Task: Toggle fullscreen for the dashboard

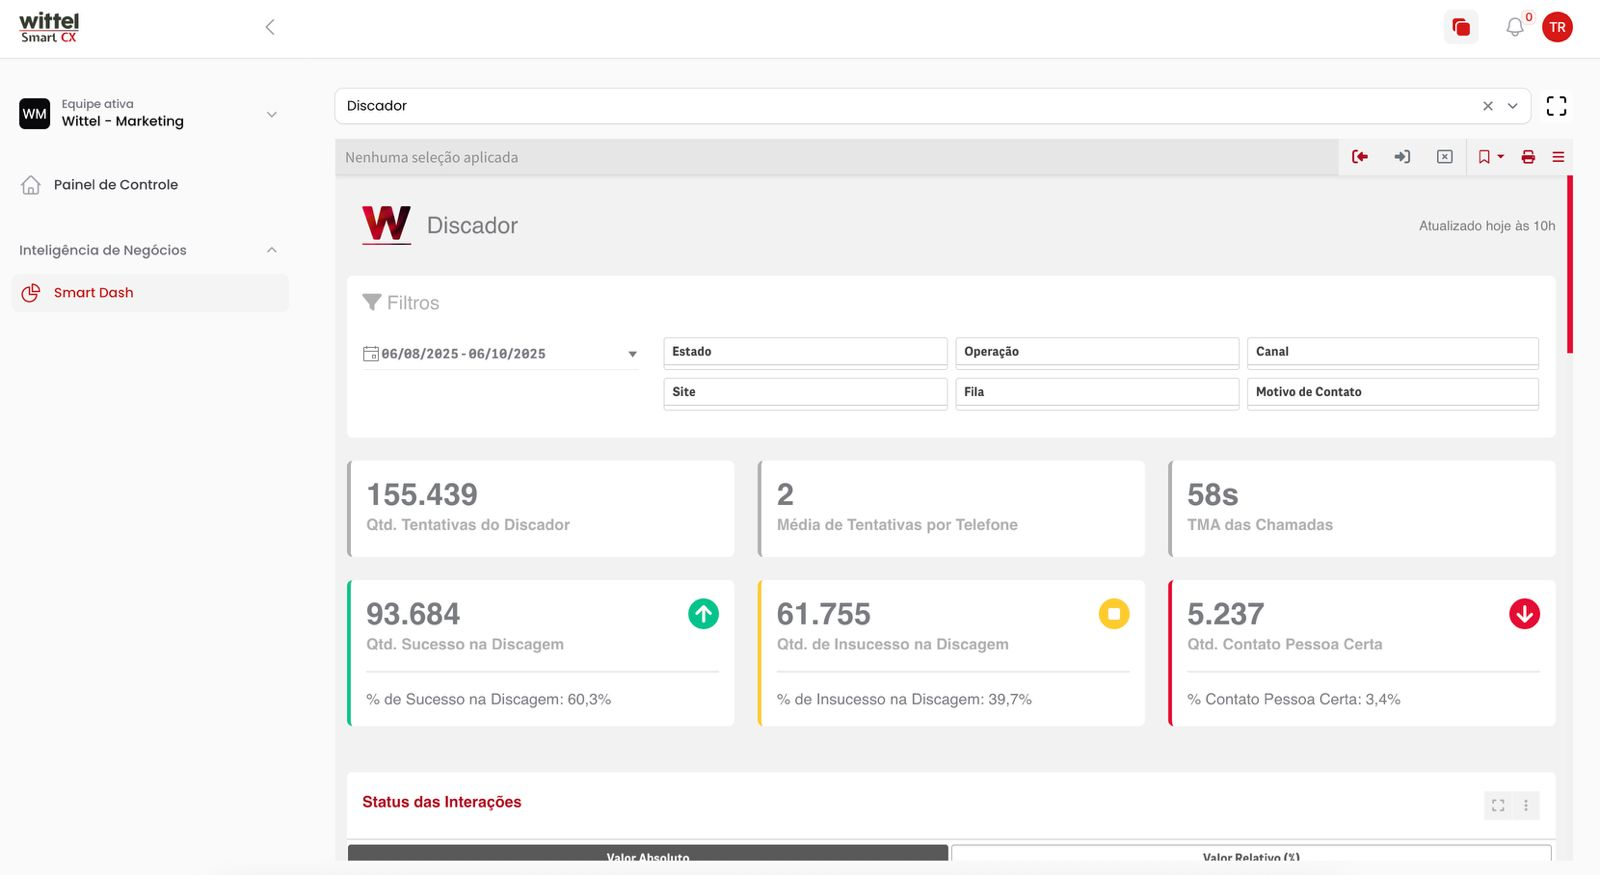Action: click(x=1556, y=106)
